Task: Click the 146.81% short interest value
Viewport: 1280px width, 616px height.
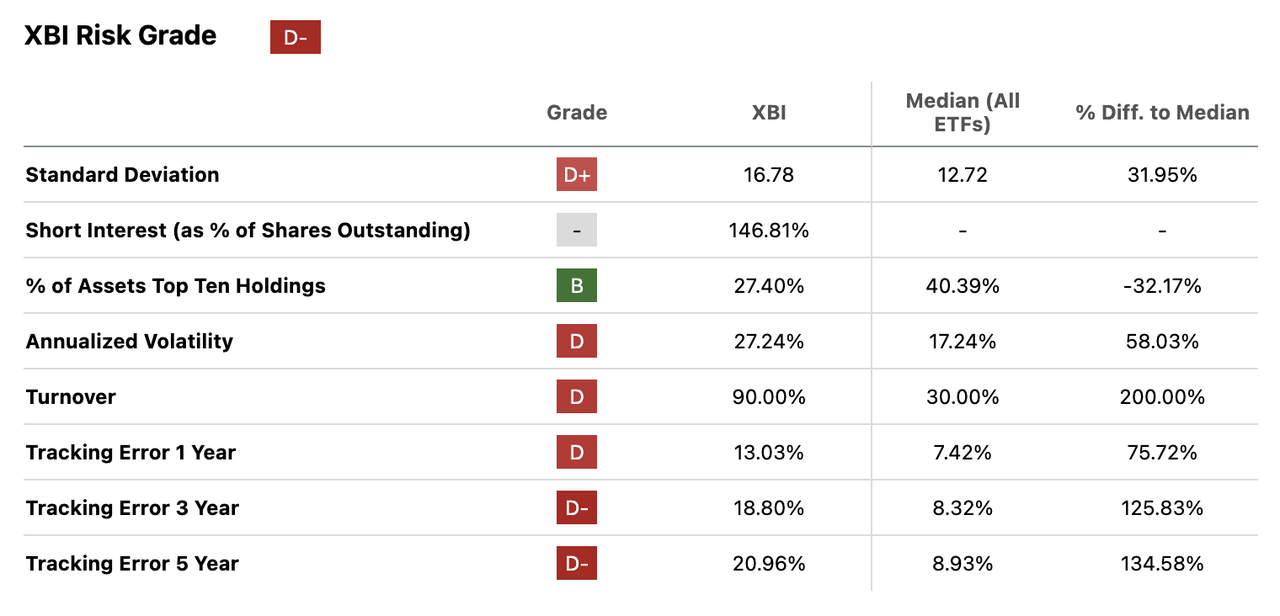Action: pyautogui.click(x=769, y=231)
